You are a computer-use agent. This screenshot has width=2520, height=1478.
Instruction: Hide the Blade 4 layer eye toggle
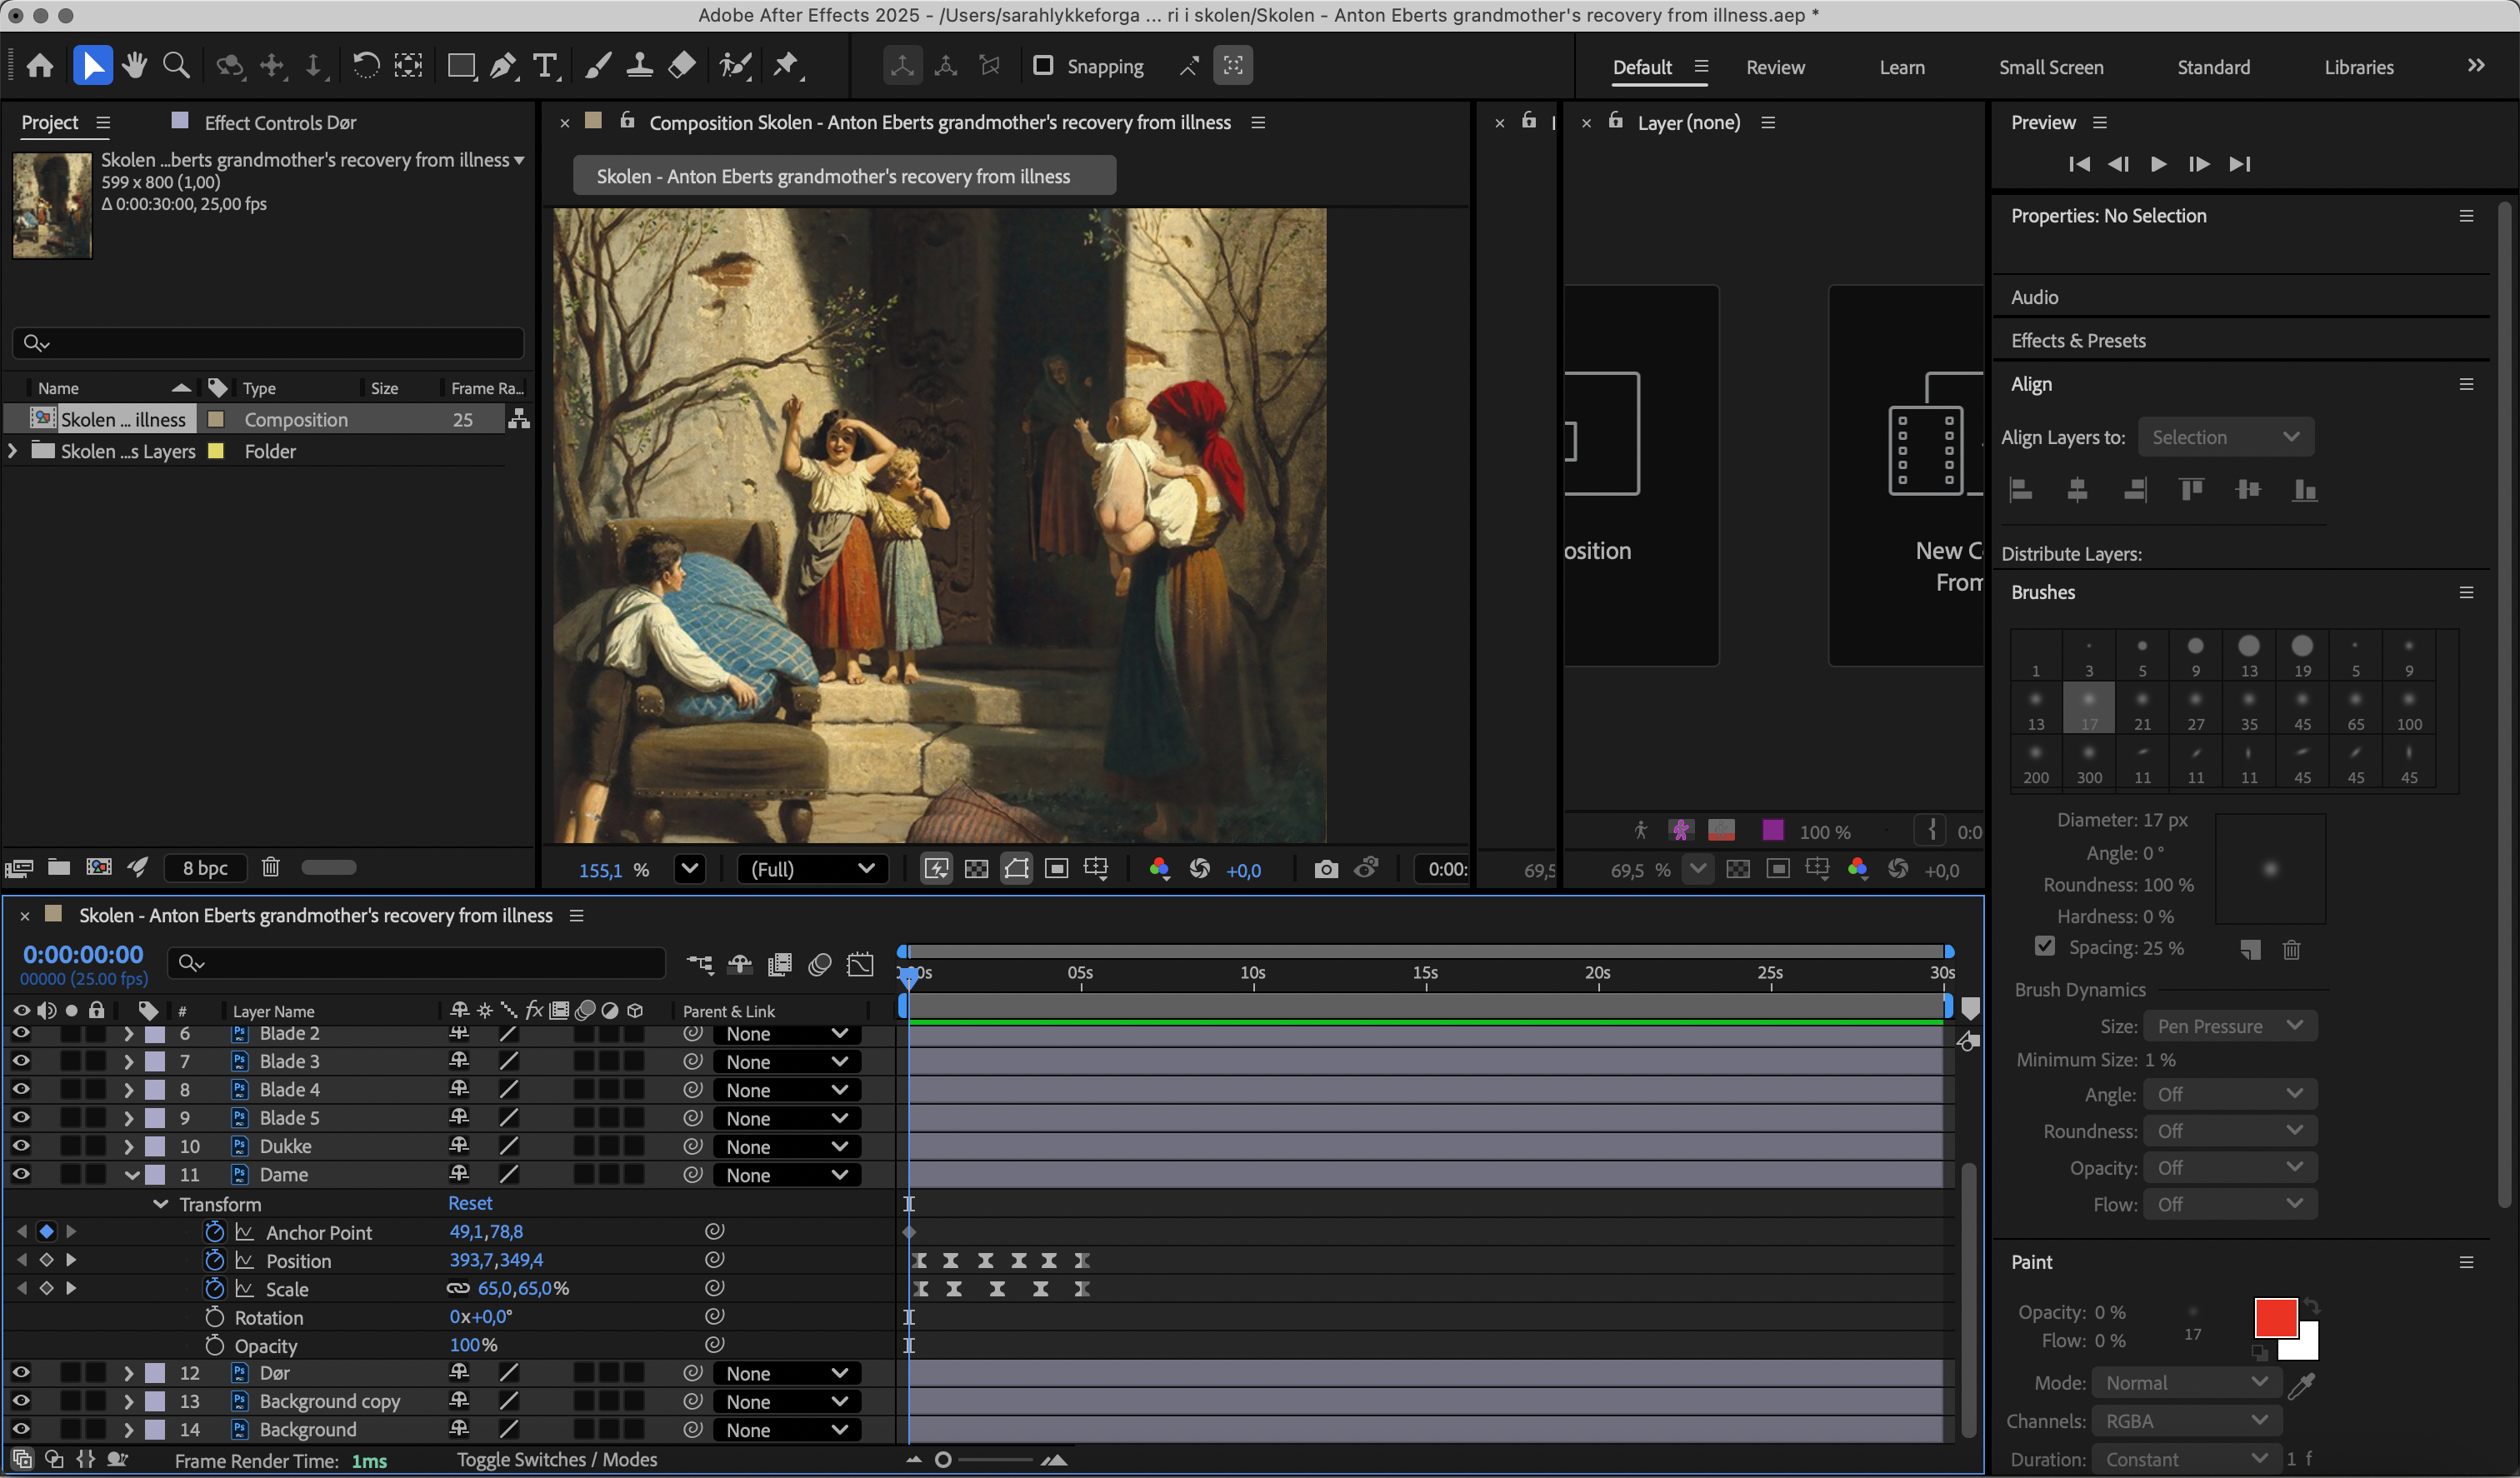coord(20,1089)
